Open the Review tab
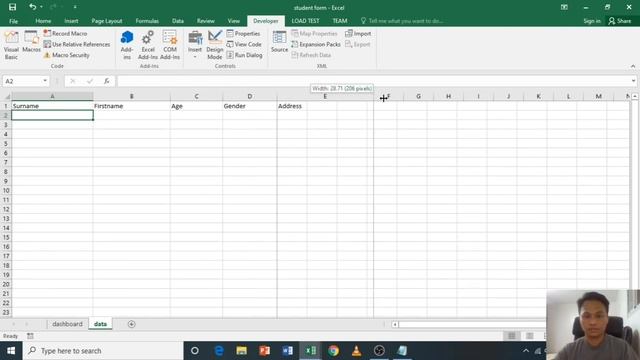 coord(205,21)
